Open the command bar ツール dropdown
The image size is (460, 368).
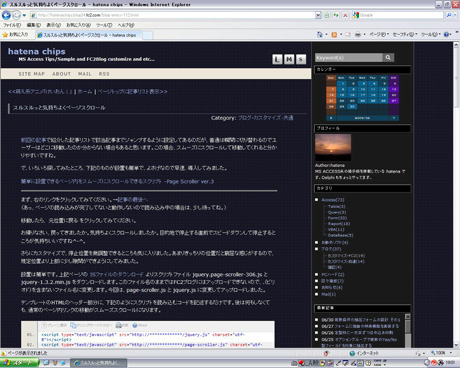point(431,34)
